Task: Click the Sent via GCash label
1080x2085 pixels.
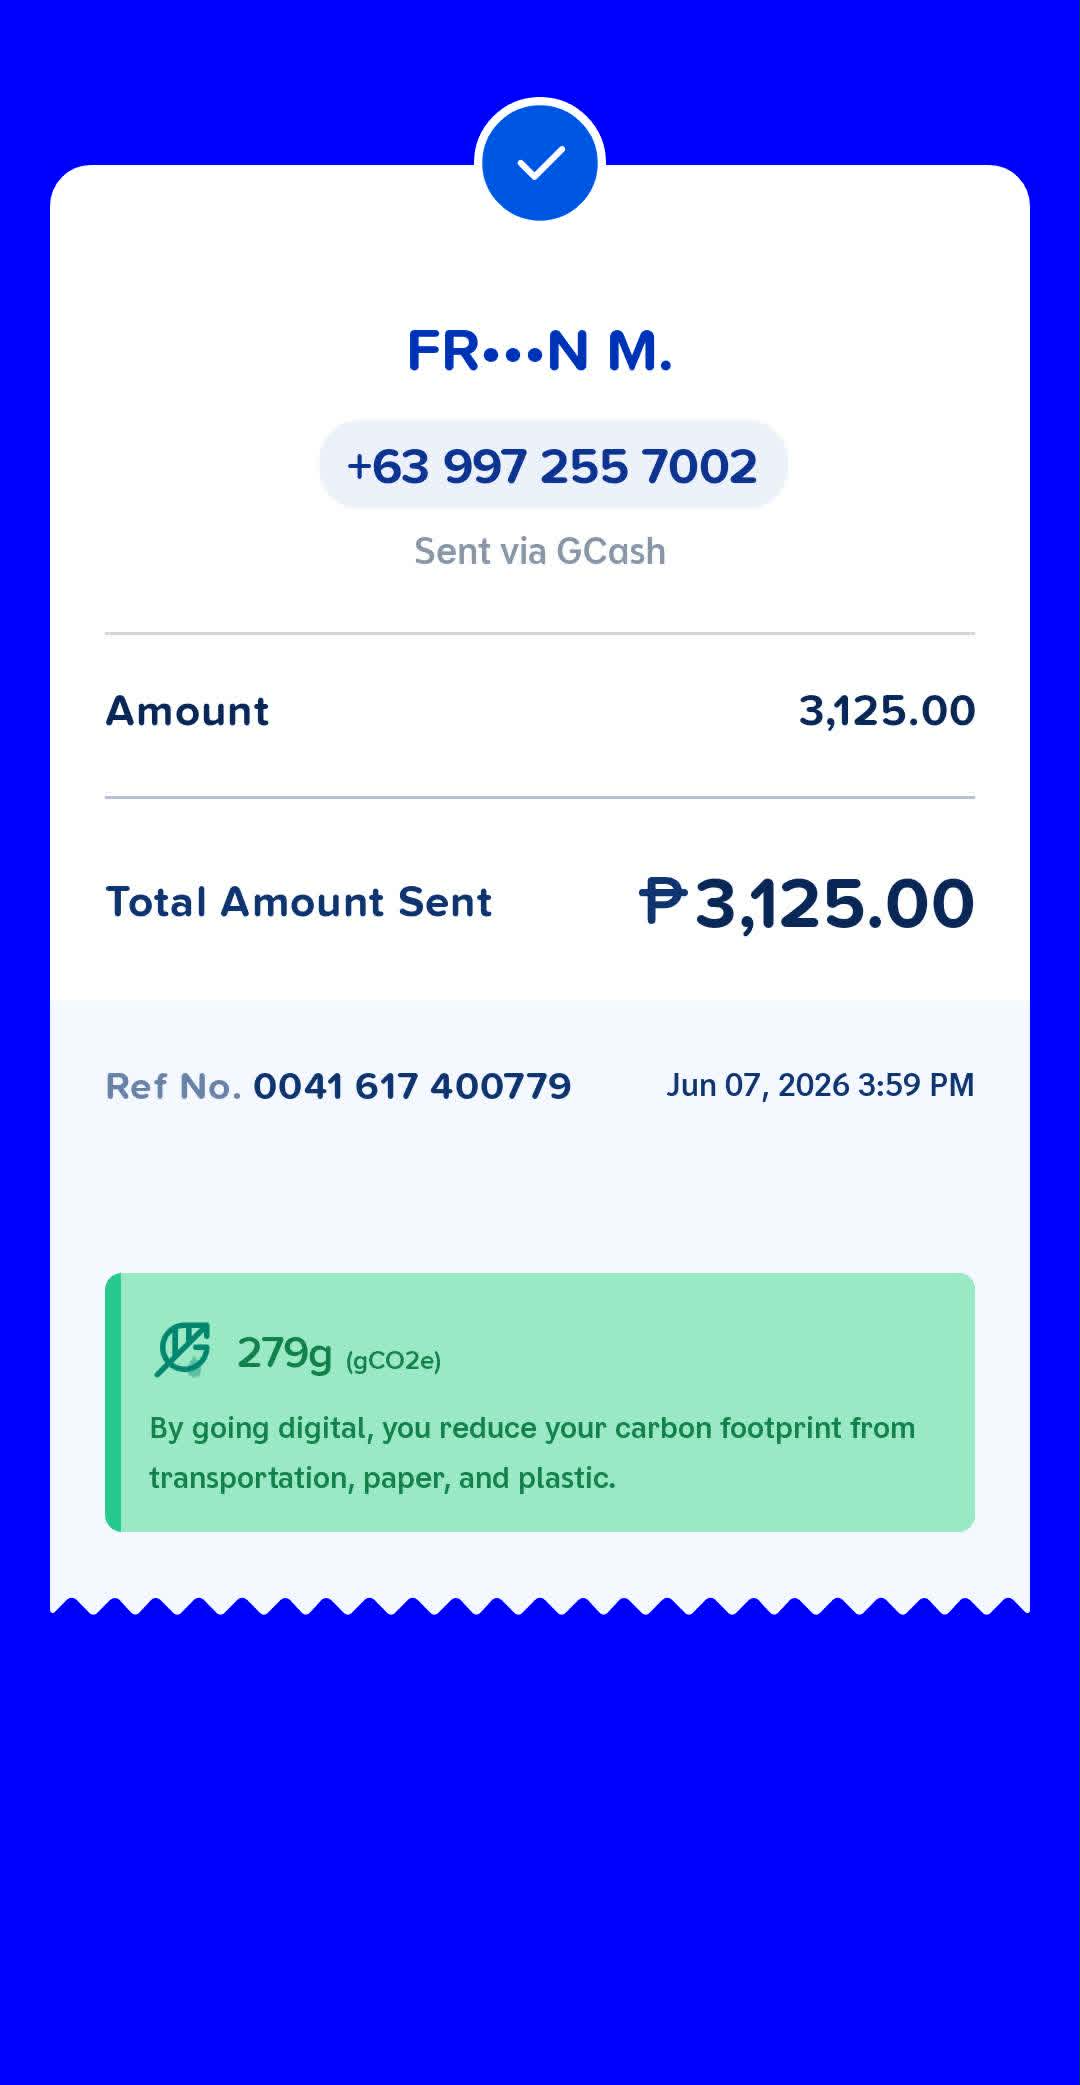Action: coord(540,551)
